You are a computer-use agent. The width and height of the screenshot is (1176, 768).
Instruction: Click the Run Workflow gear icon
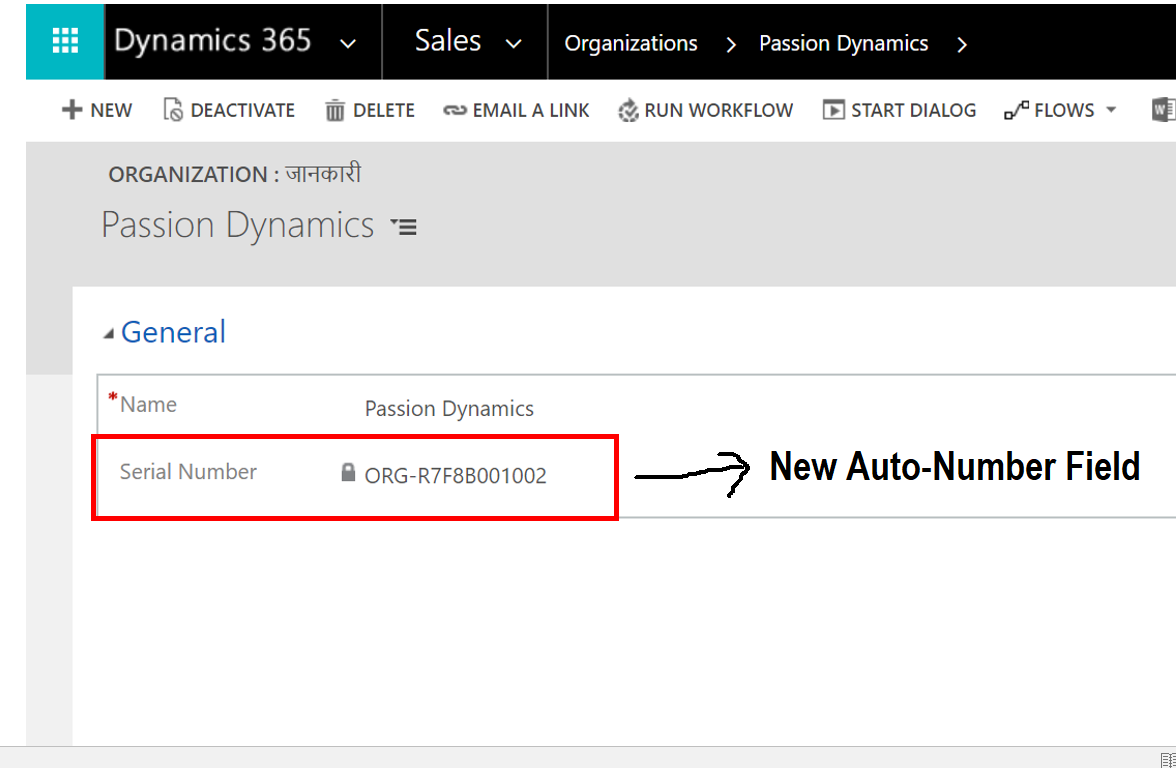[628, 111]
